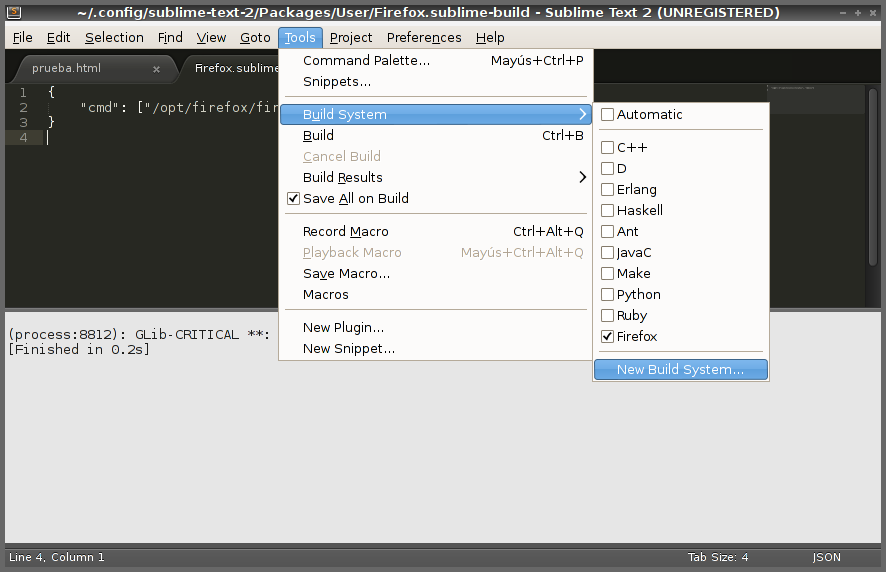This screenshot has height=572, width=886.
Task: Click the [Finished in 0.2s] output line
Action: 79,350
